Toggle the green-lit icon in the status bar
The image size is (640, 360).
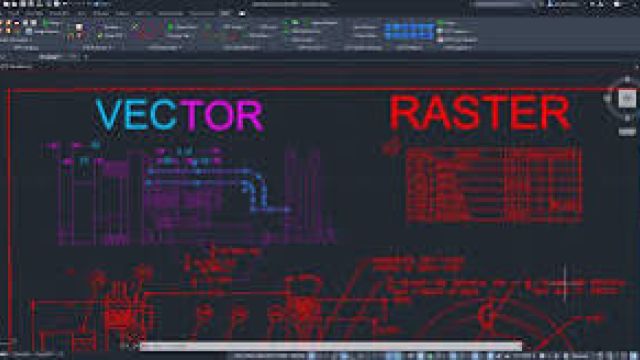(429, 356)
